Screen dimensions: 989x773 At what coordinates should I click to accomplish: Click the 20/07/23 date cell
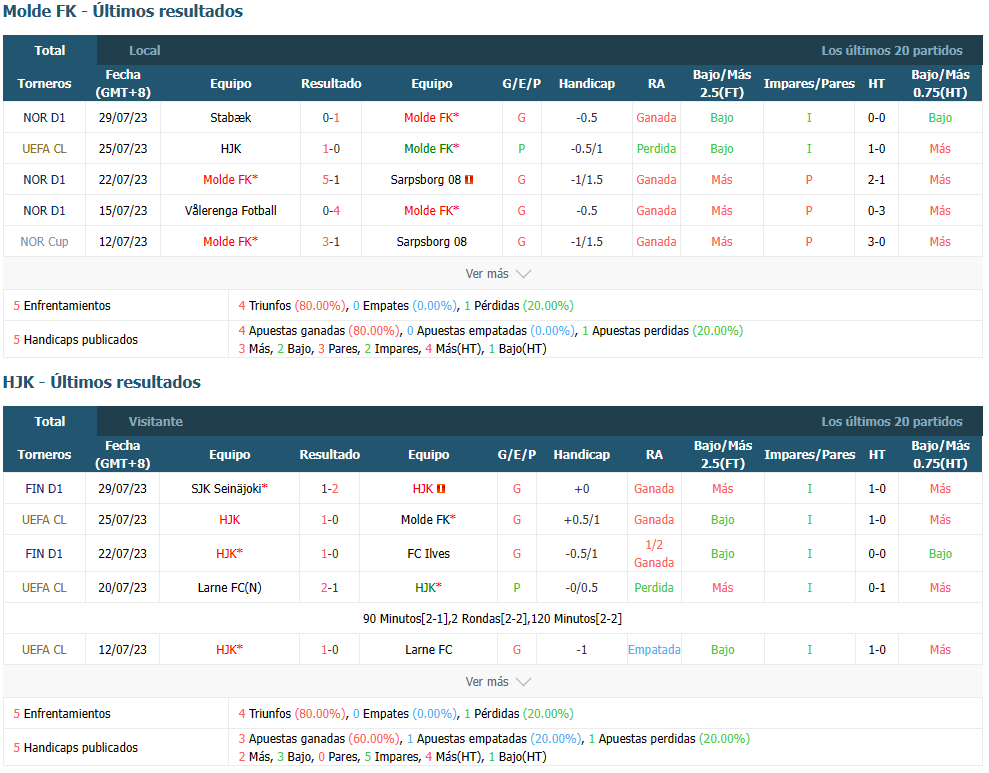tap(122, 588)
